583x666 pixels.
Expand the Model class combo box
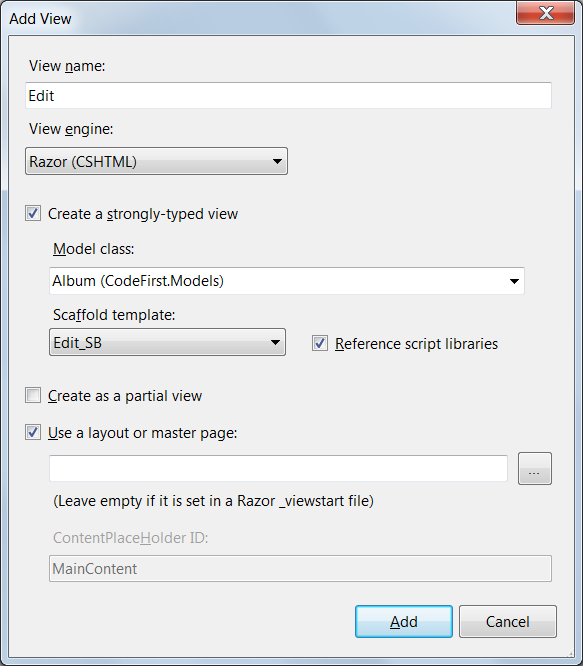click(x=287, y=281)
